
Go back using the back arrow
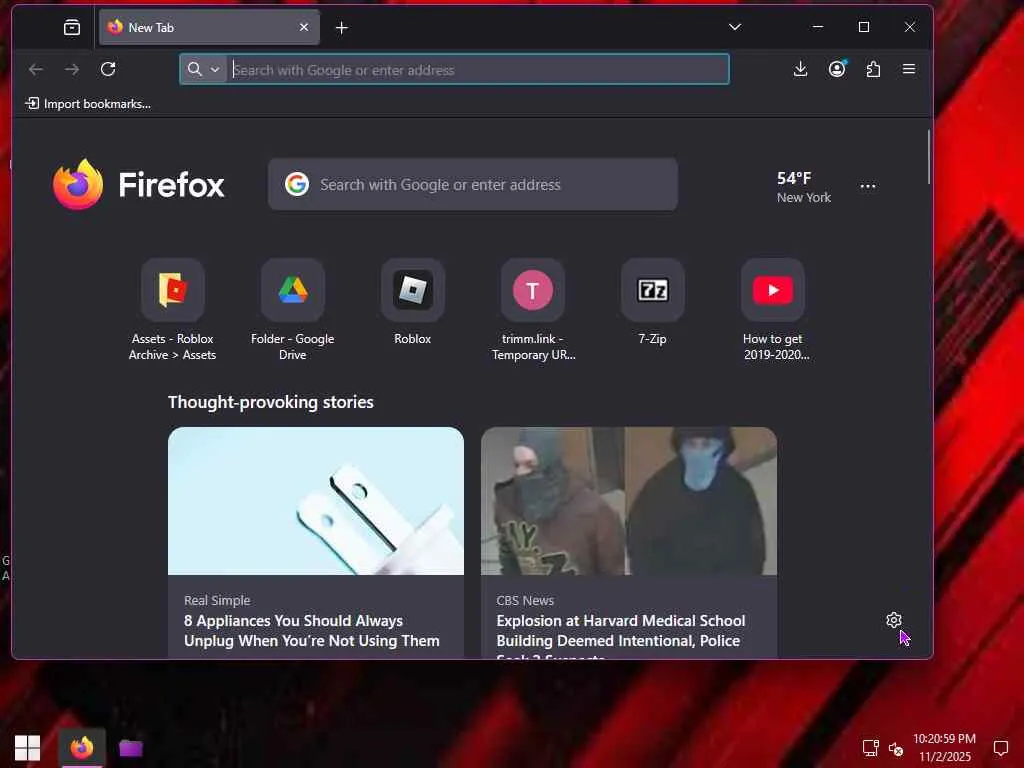click(36, 69)
